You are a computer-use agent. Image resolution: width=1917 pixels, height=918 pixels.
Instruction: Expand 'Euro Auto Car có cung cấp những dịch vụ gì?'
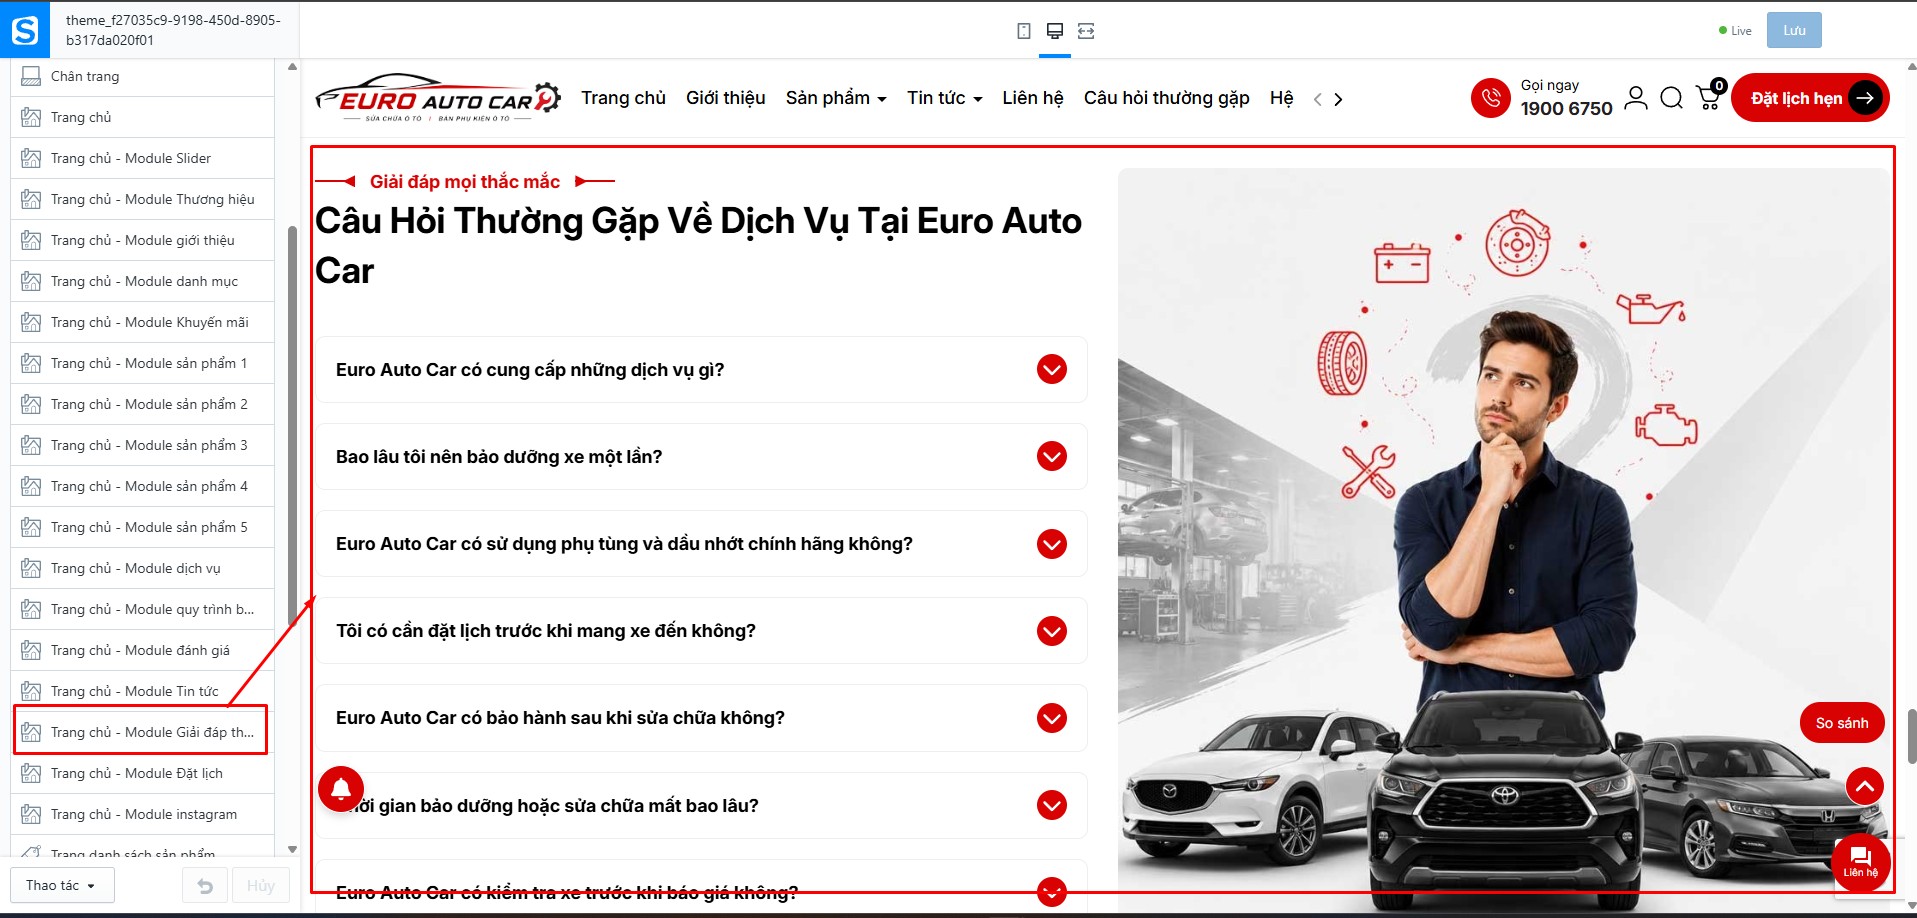click(x=701, y=370)
